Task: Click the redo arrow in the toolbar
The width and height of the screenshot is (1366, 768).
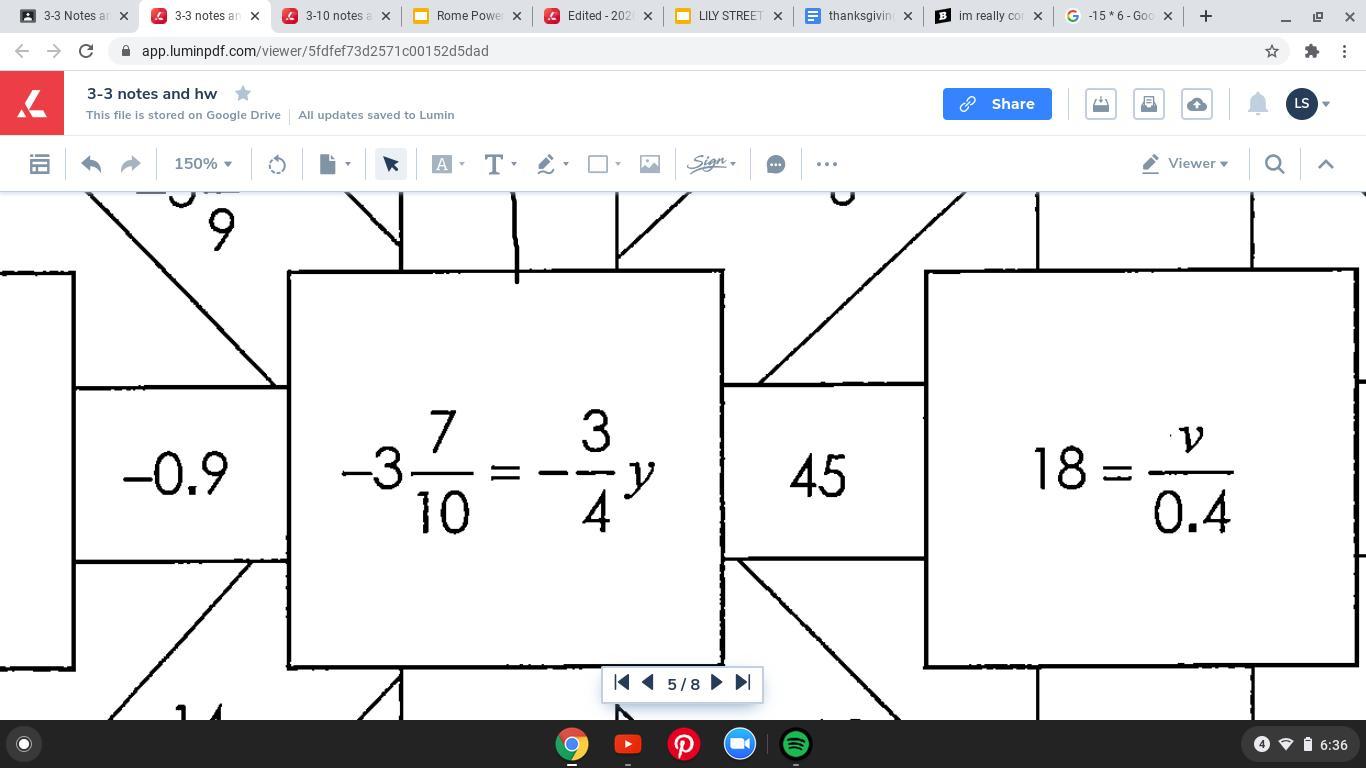Action: 130,164
